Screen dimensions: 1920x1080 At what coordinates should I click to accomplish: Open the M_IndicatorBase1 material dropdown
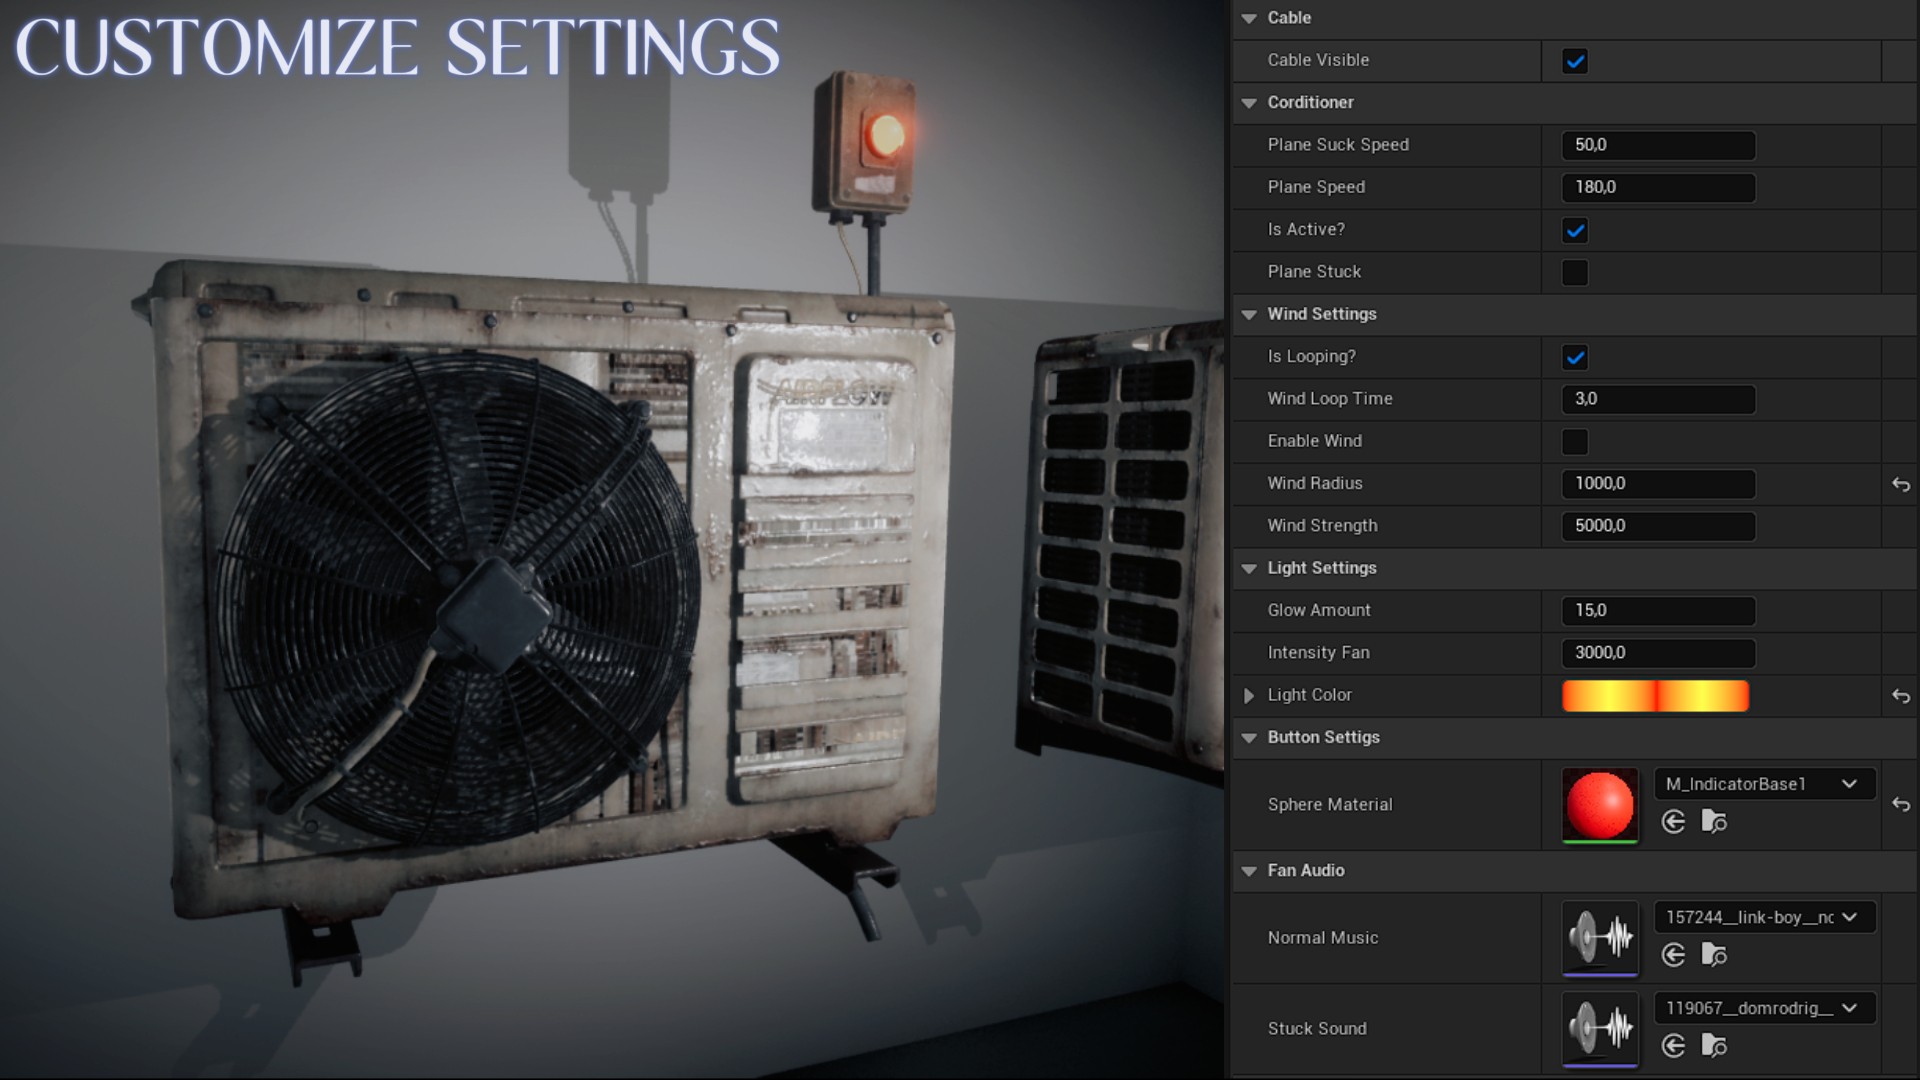(x=1764, y=784)
